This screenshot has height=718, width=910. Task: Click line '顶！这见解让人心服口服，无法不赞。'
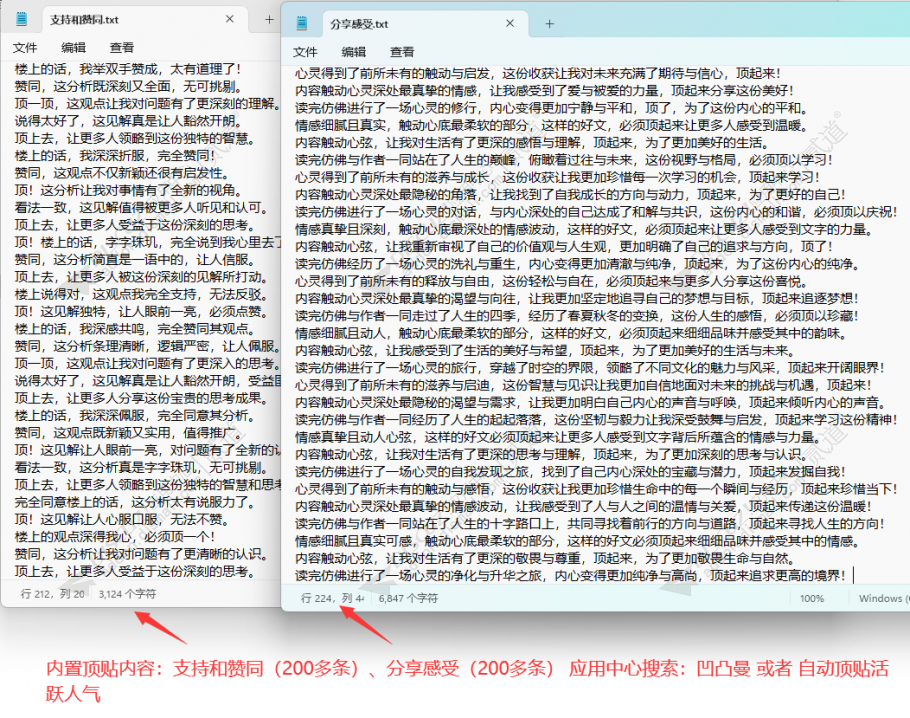pyautogui.click(x=121, y=519)
